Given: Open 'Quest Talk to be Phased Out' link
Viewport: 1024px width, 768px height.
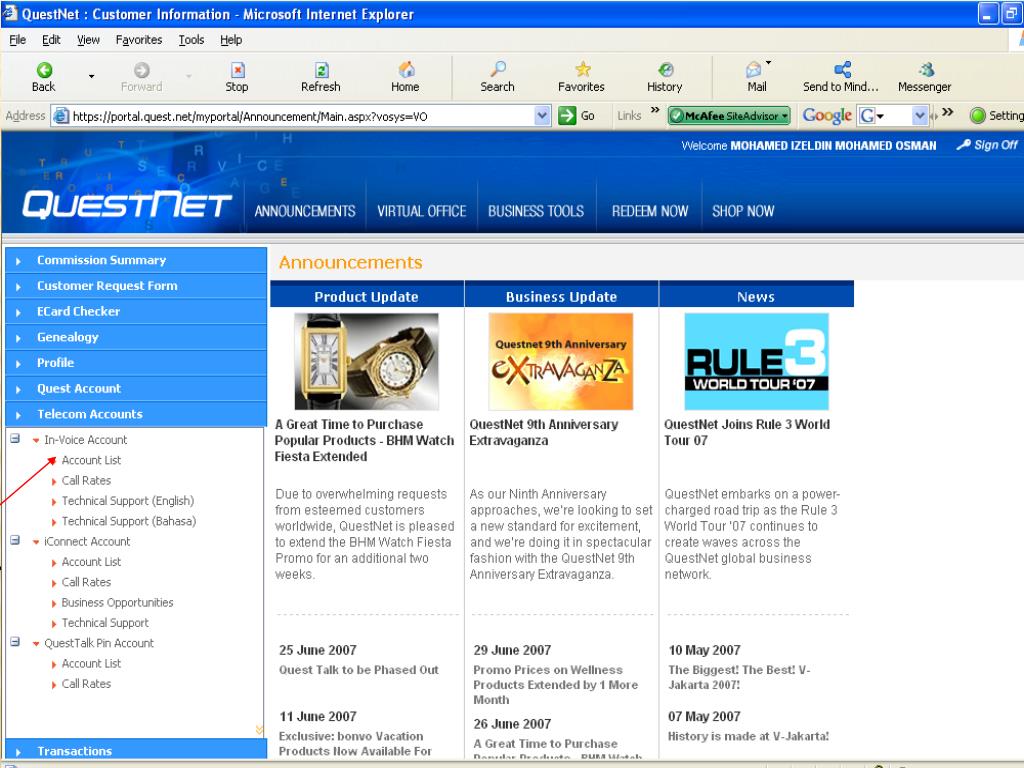Looking at the screenshot, I should (359, 669).
